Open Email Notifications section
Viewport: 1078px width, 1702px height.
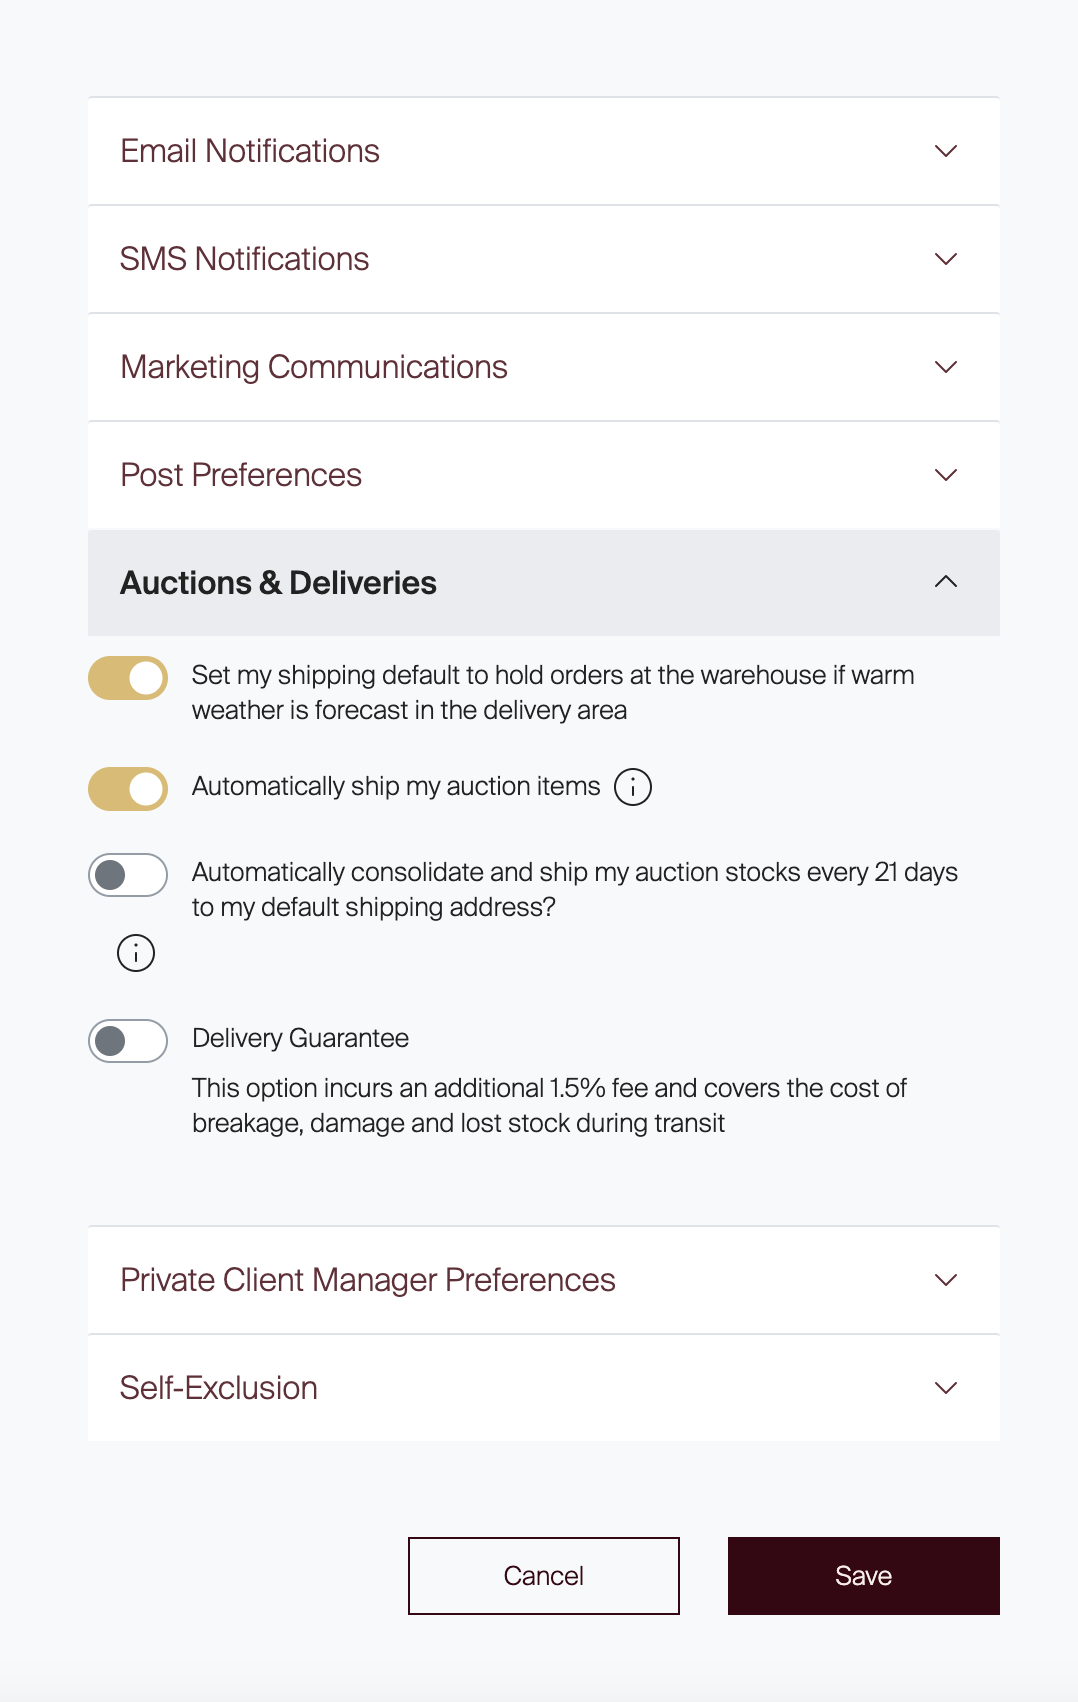(544, 151)
